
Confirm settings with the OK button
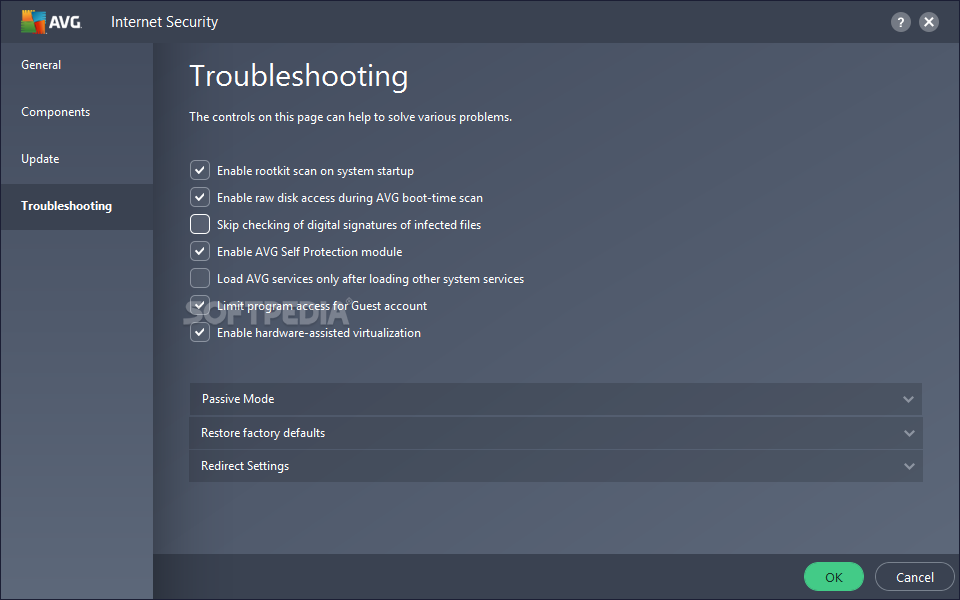pyautogui.click(x=834, y=577)
